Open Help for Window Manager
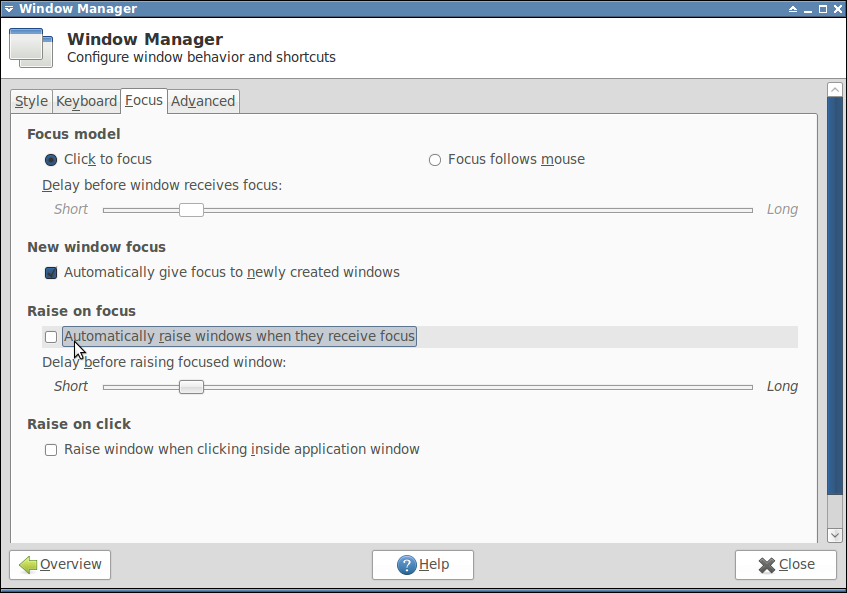The image size is (847, 593). click(x=423, y=565)
